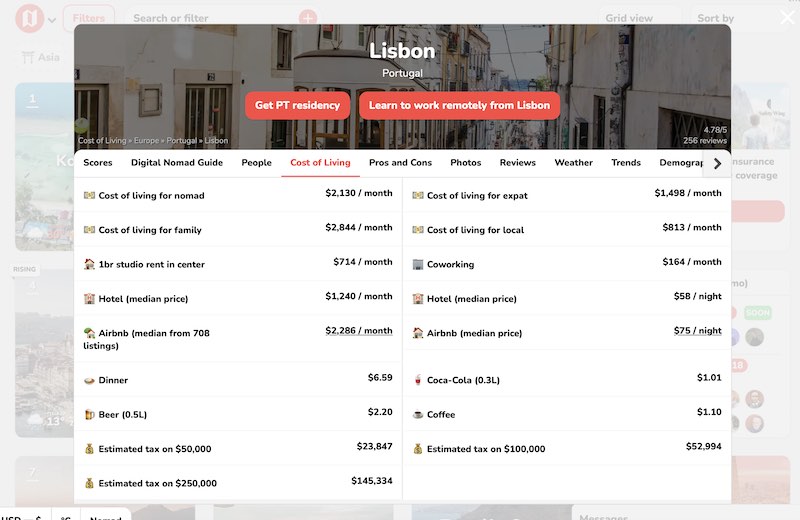Image resolution: width=800 pixels, height=520 pixels.
Task: Click money bag icon beside tax on $250,000
Action: (x=89, y=483)
